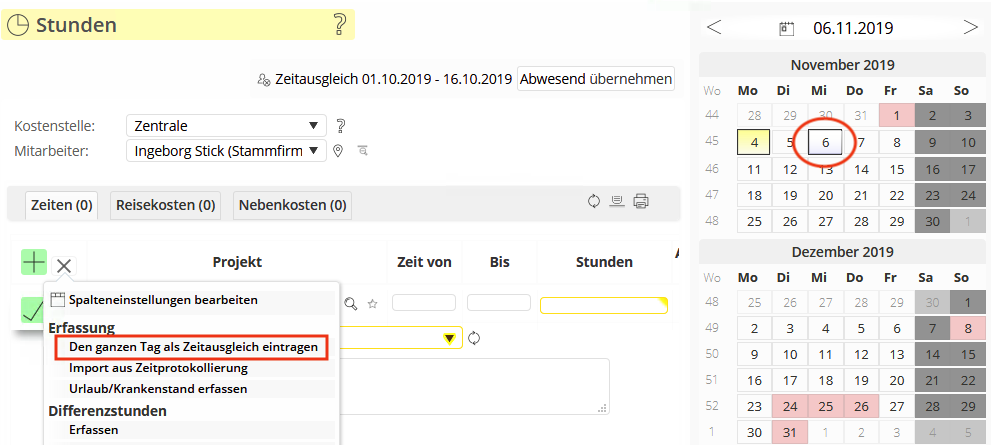991x445 pixels.
Task: Click the 'Abwesend übernehmen' button
Action: click(x=595, y=78)
